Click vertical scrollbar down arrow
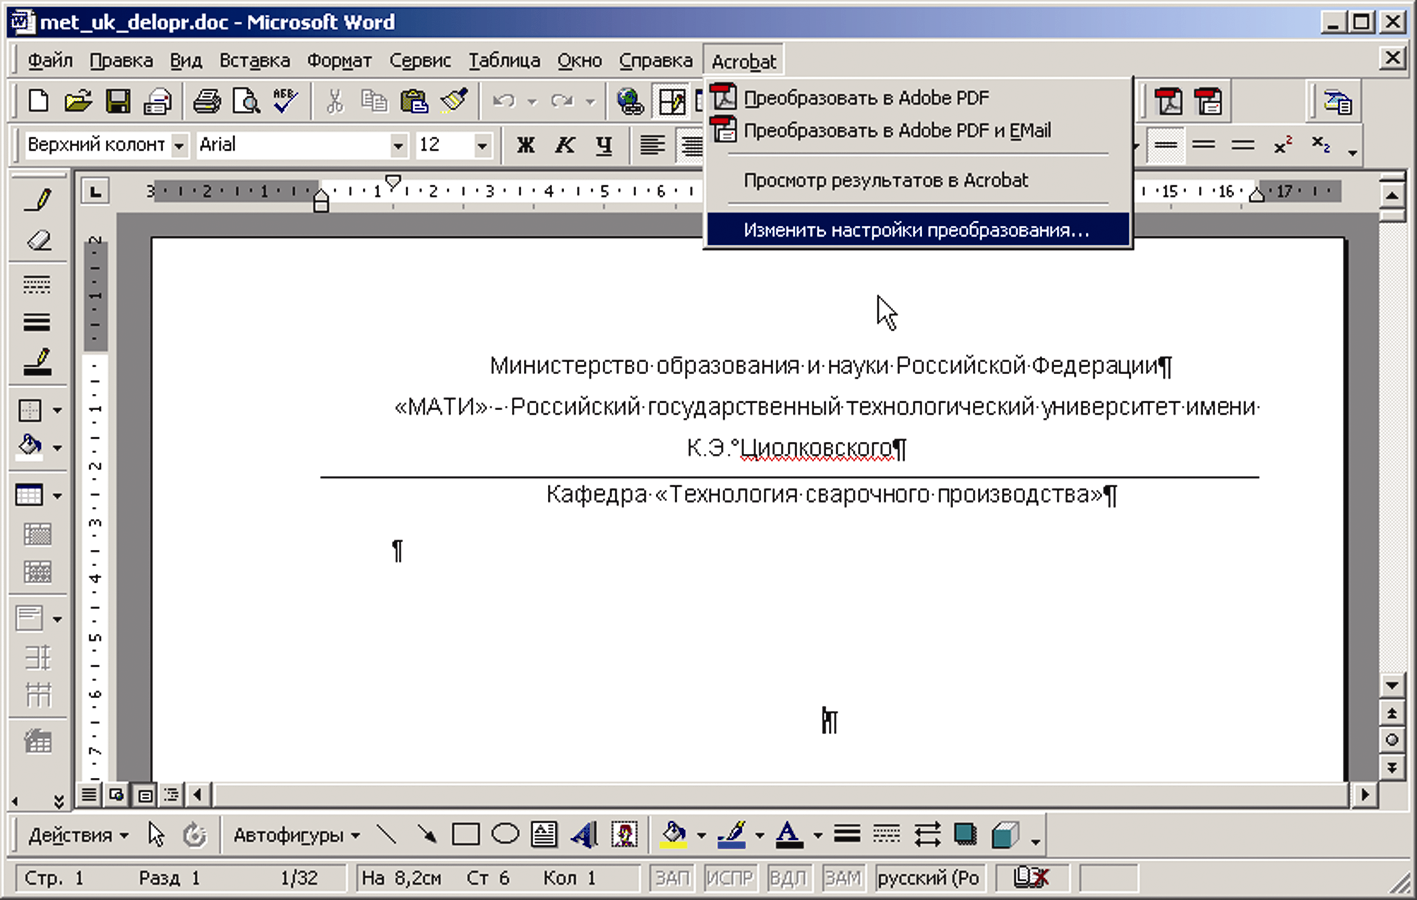This screenshot has width=1417, height=900. pyautogui.click(x=1391, y=686)
